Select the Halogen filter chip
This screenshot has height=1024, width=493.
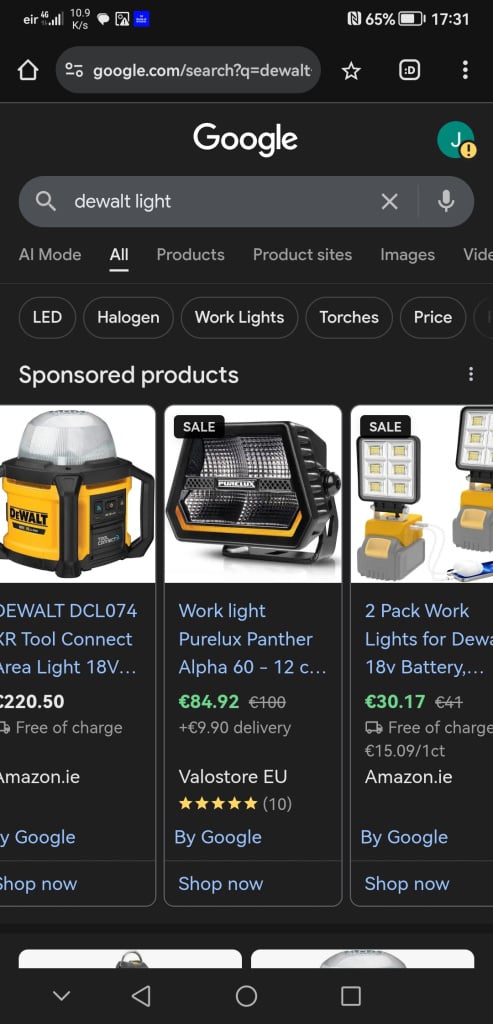point(128,317)
